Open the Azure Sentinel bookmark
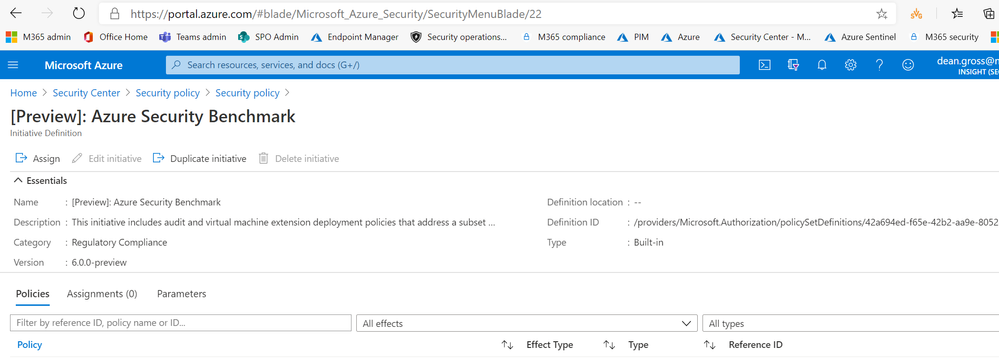Viewport: 999px width, 363px height. pyautogui.click(x=860, y=37)
